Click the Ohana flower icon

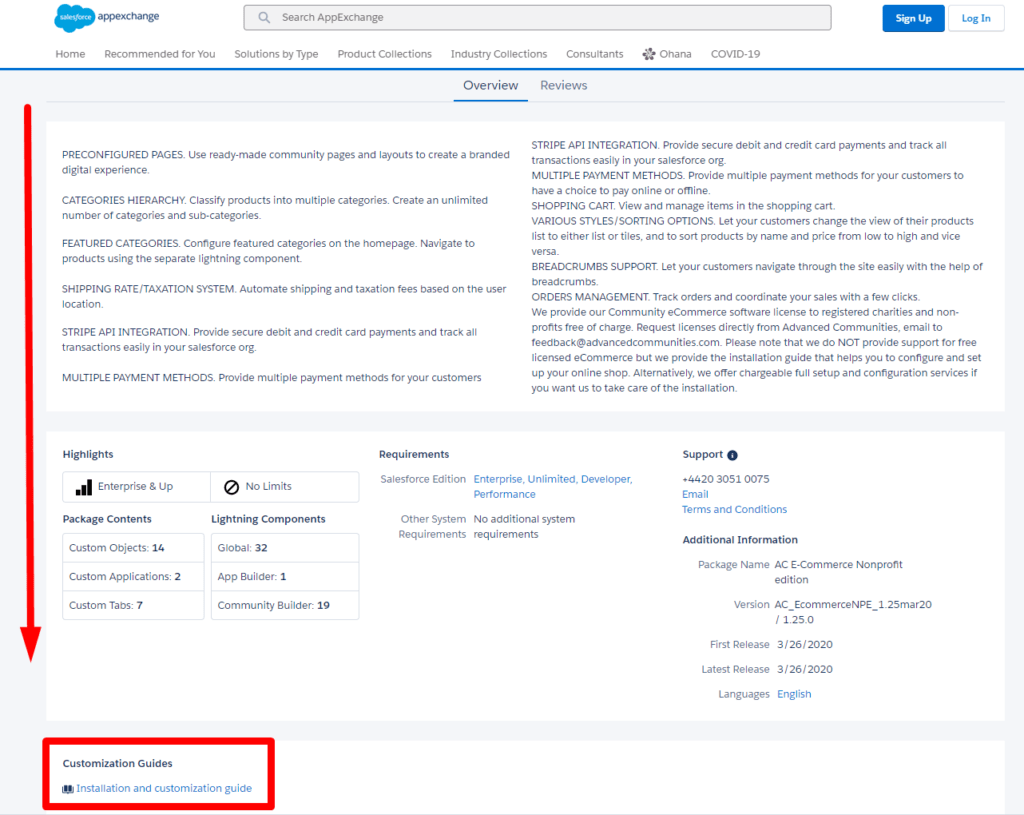(x=649, y=54)
